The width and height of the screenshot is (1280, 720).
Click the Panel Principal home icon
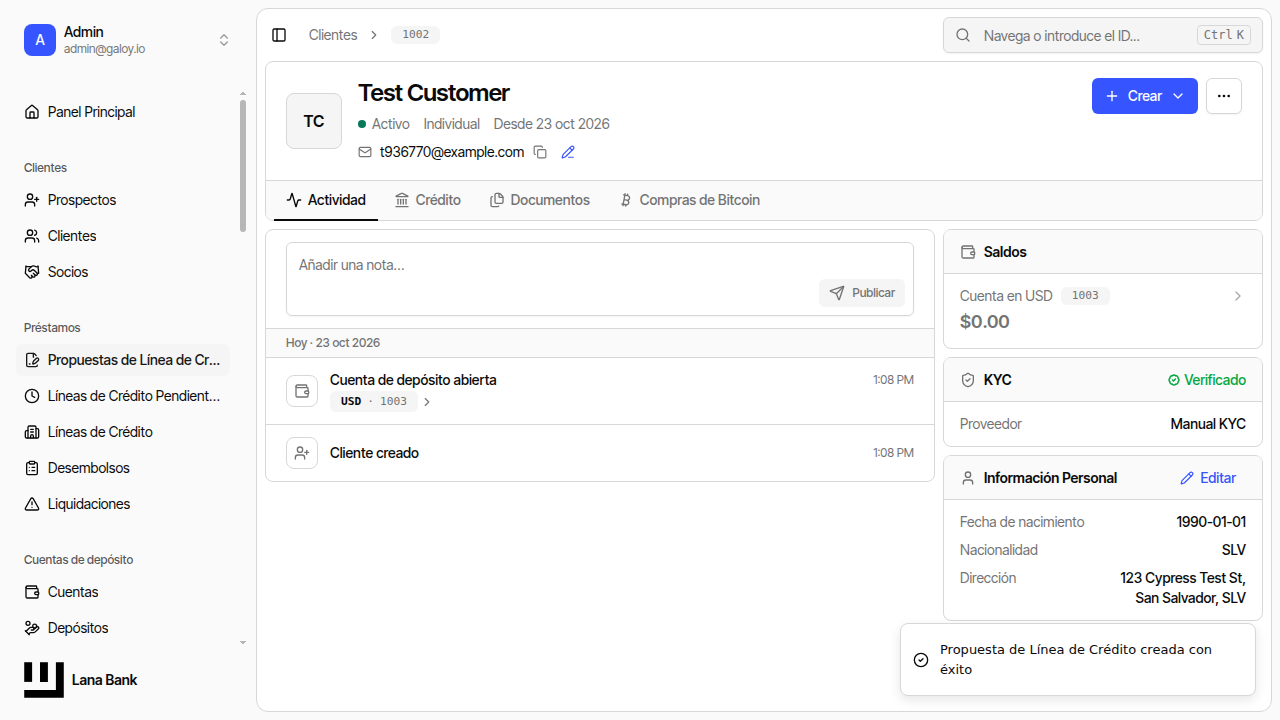point(32,112)
